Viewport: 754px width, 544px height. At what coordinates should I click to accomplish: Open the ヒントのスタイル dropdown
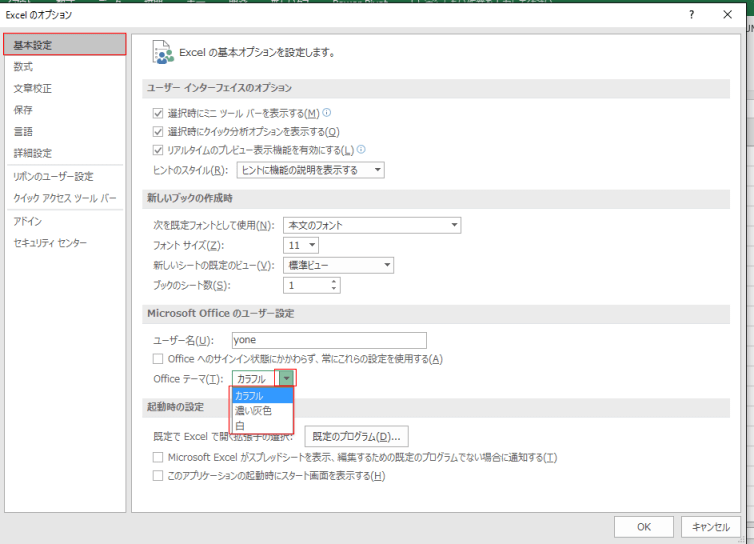(x=310, y=170)
